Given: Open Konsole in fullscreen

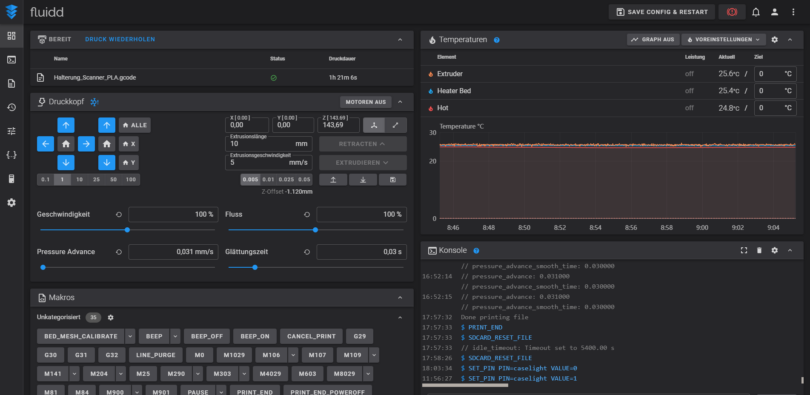Looking at the screenshot, I should point(744,250).
